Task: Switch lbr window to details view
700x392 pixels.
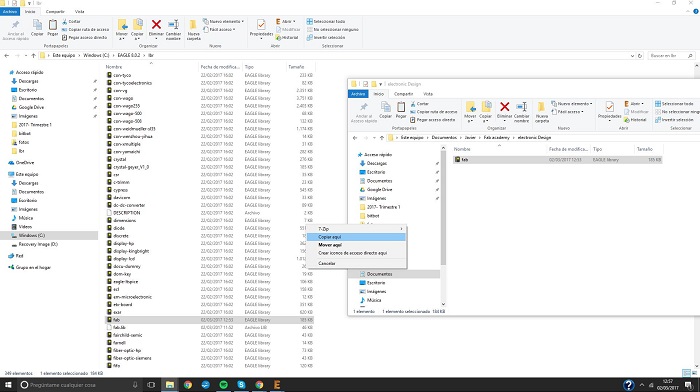Action: [x=686, y=372]
